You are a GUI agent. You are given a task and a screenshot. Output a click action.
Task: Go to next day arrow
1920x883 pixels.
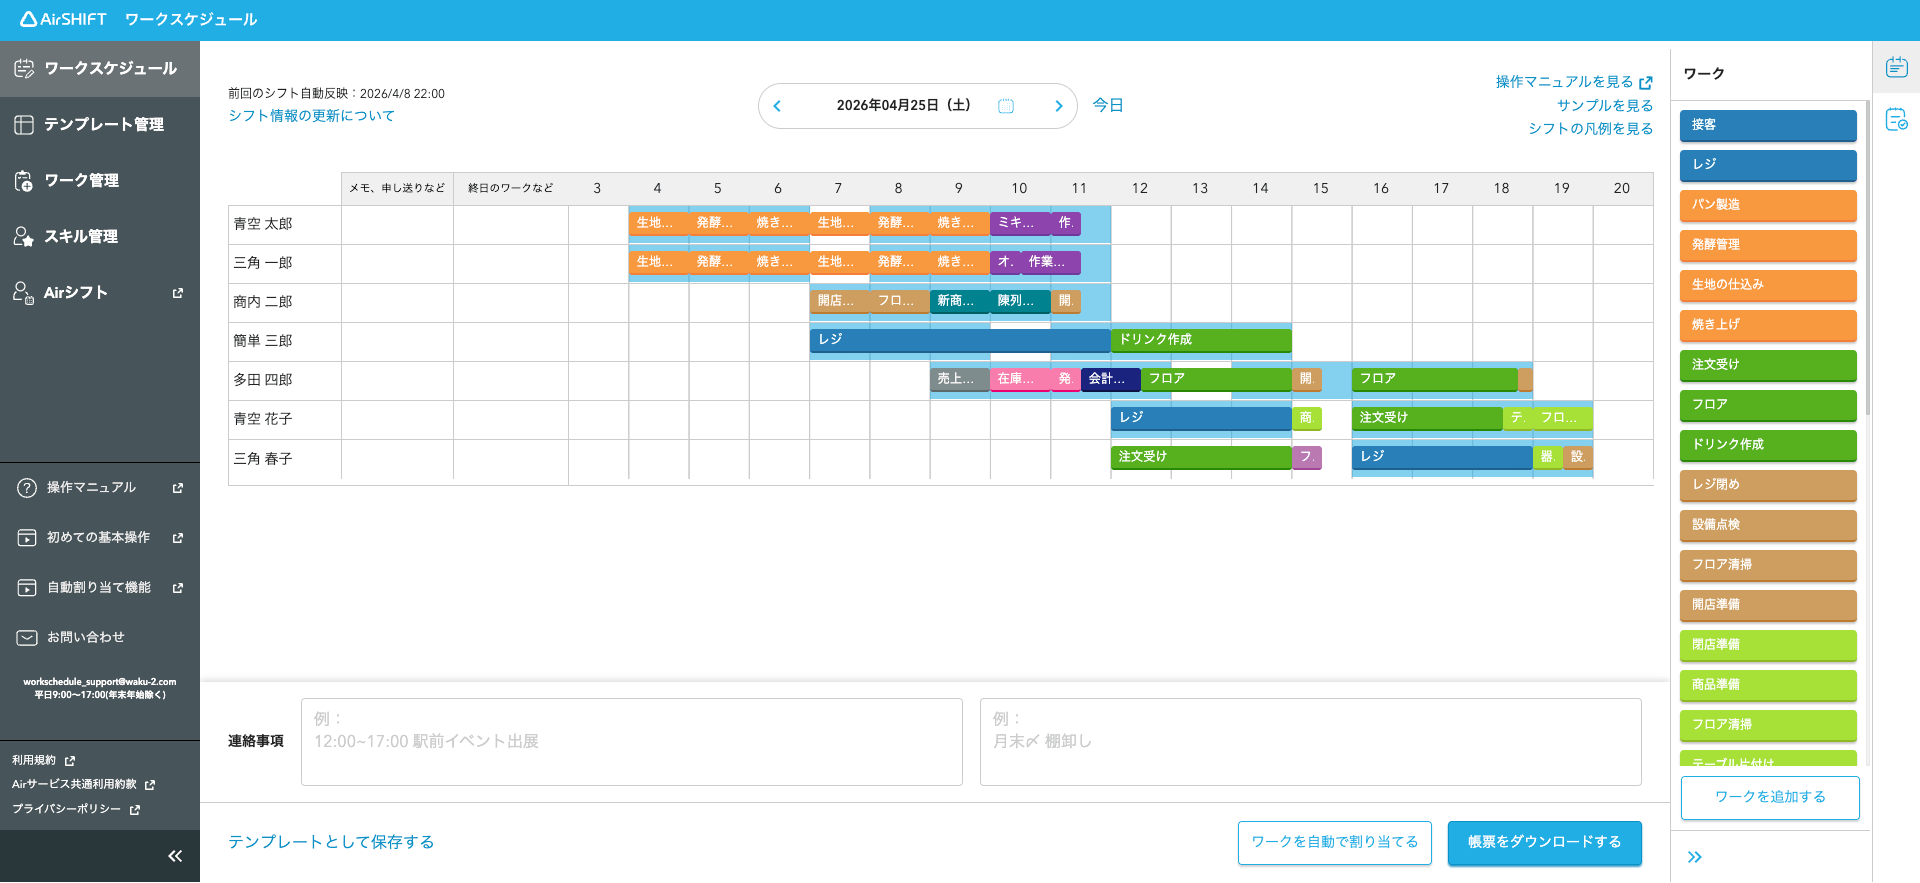(1058, 106)
